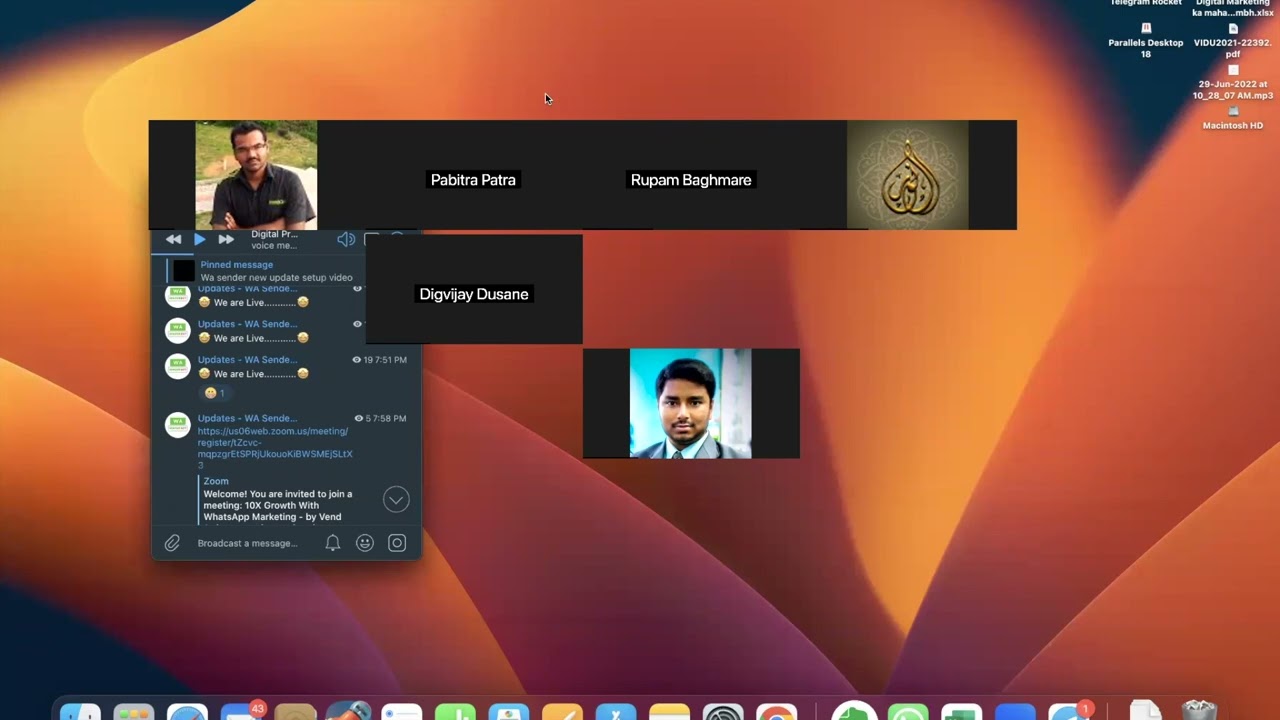Open WhatsApp from the dock

pos(908,711)
